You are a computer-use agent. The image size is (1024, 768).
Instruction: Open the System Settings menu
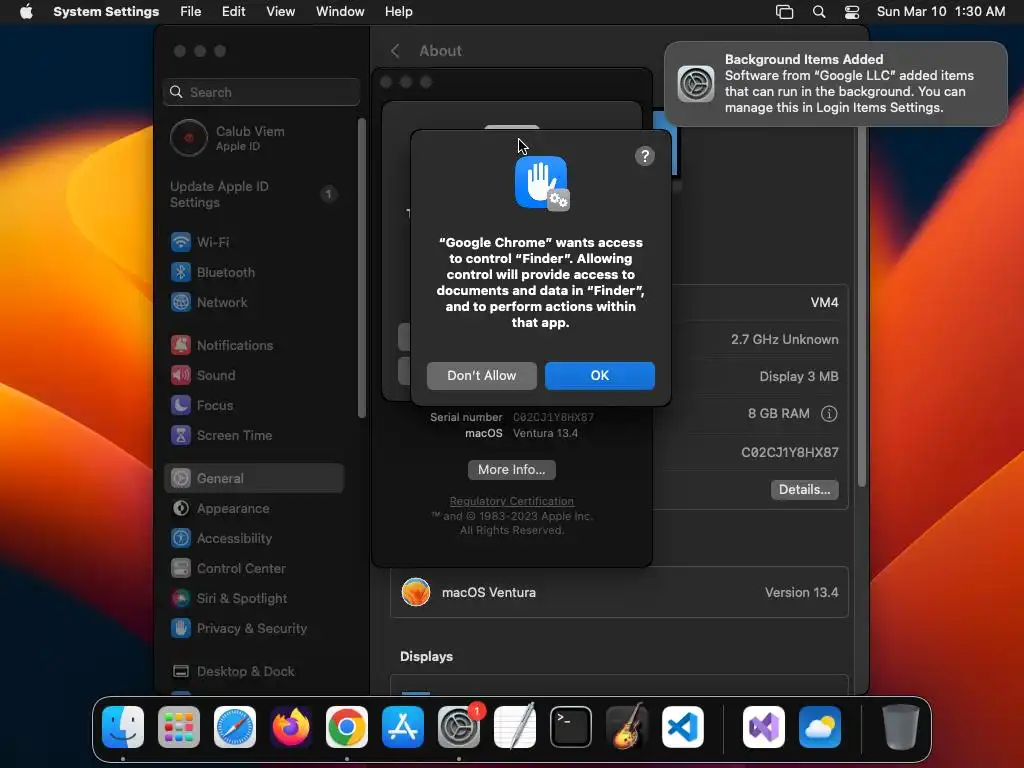[x=106, y=12]
